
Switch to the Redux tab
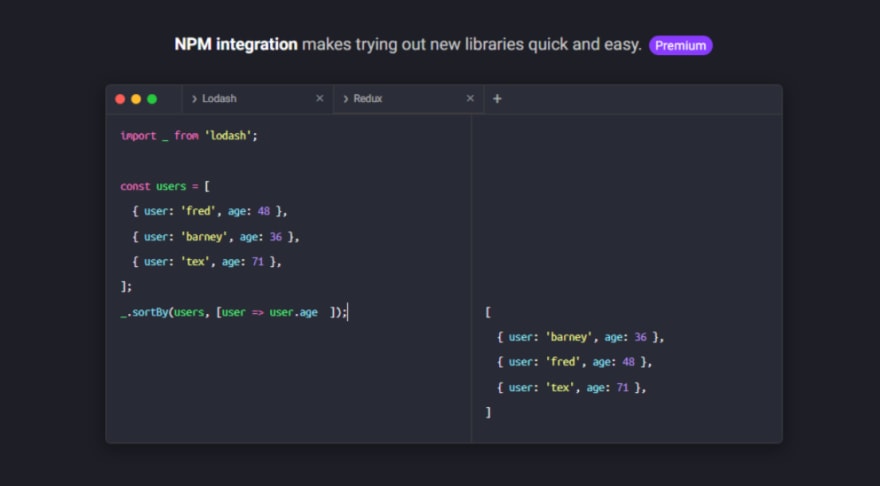(x=409, y=99)
